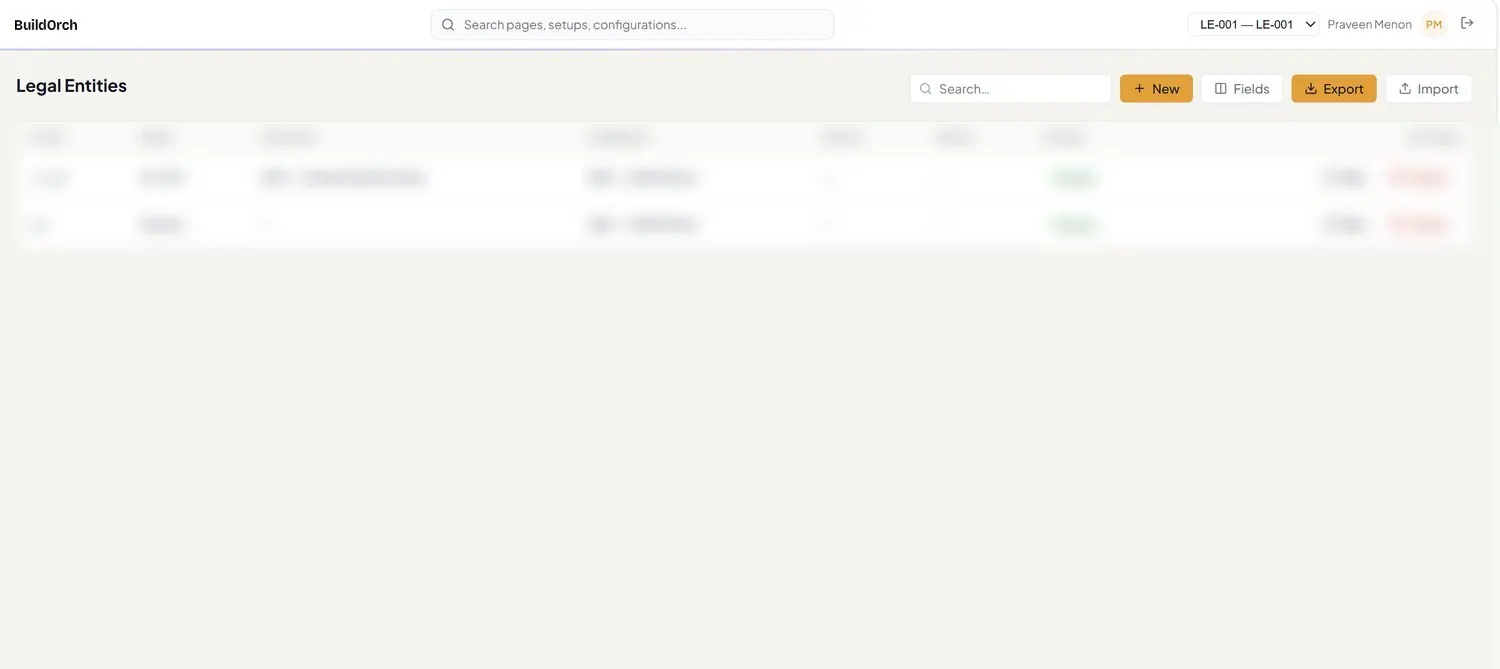Click the download icon on the Export button

(x=1311, y=88)
